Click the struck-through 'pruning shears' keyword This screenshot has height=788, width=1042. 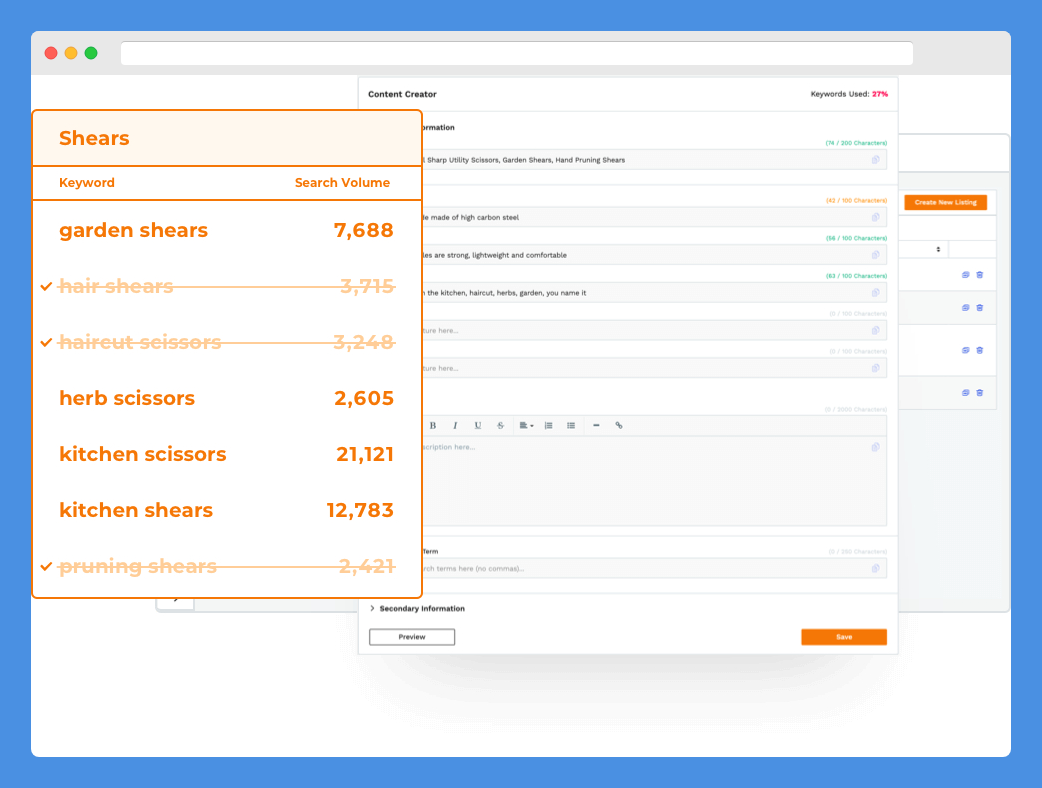coord(138,566)
